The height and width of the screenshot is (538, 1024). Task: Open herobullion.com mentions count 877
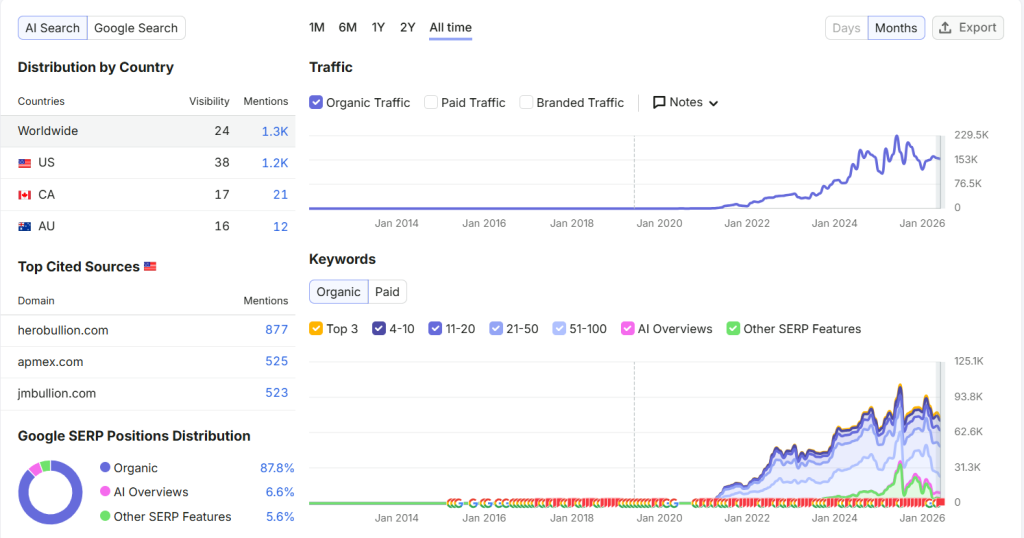coord(276,330)
